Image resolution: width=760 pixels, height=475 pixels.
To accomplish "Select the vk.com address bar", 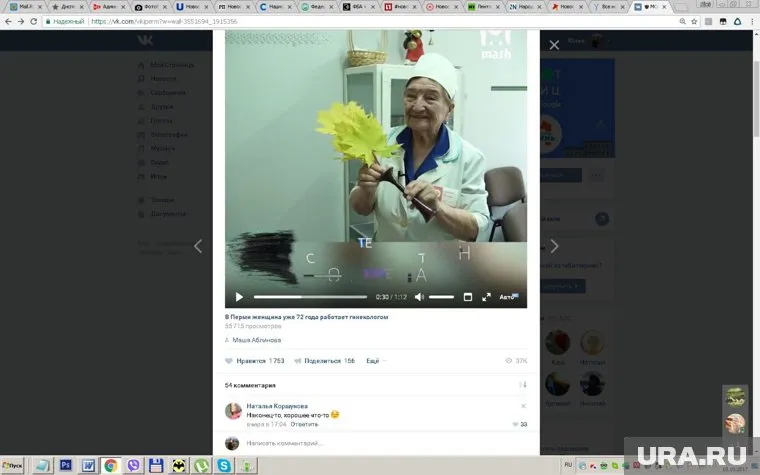I will pos(359,21).
